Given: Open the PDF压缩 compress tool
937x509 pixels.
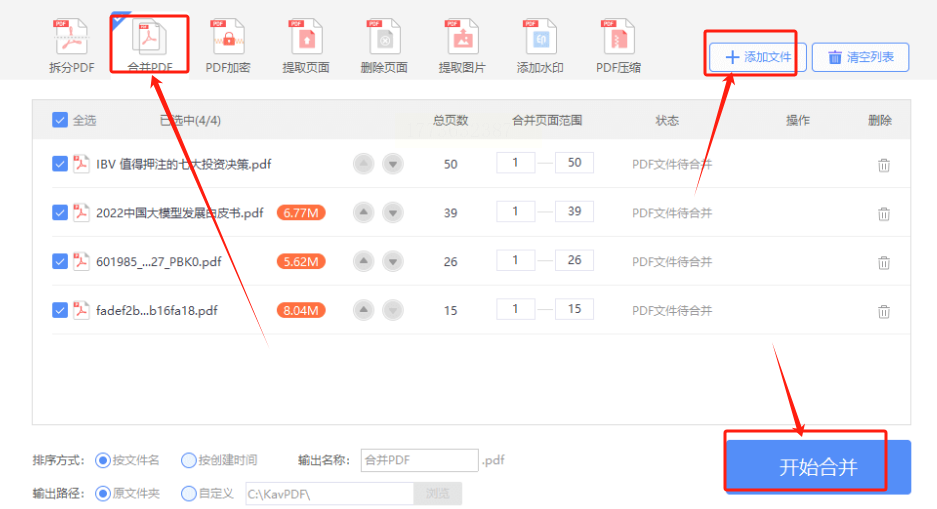Looking at the screenshot, I should coord(618,47).
